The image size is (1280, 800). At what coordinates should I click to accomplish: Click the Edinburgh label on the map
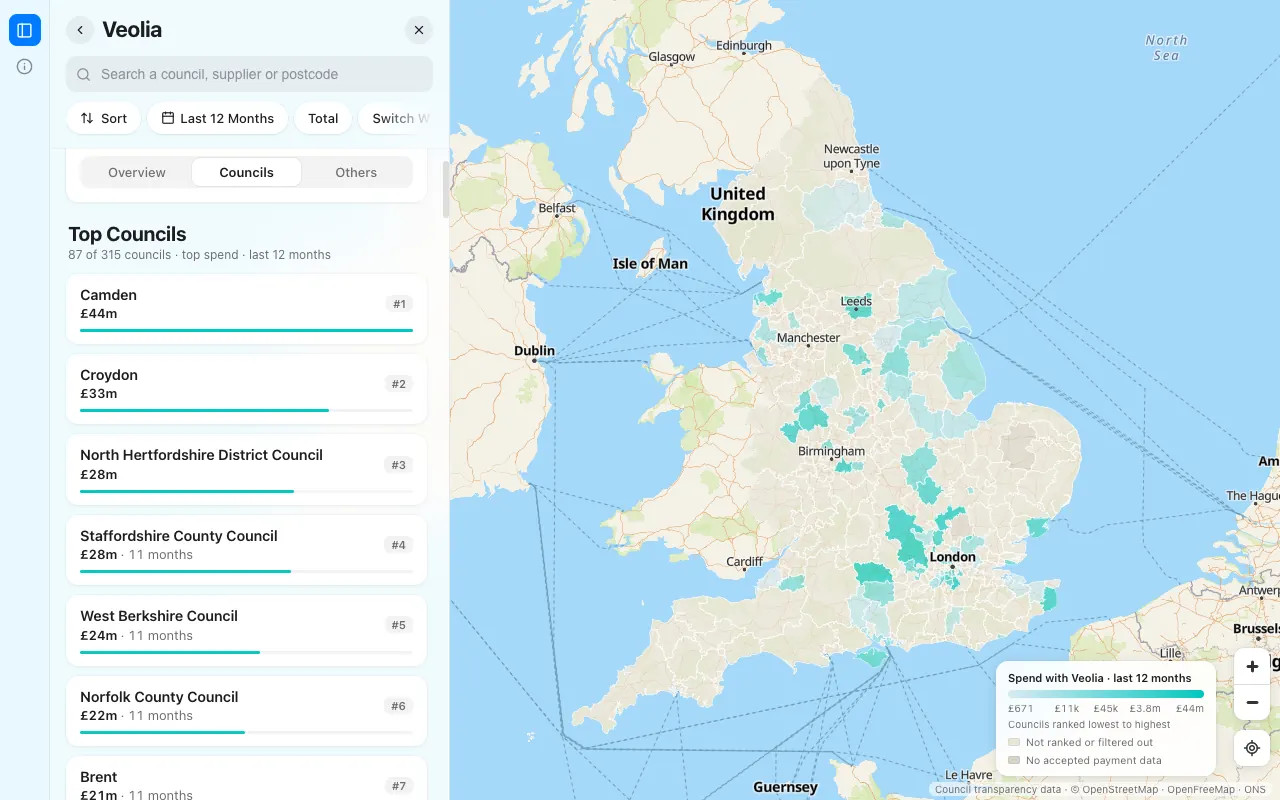point(744,46)
